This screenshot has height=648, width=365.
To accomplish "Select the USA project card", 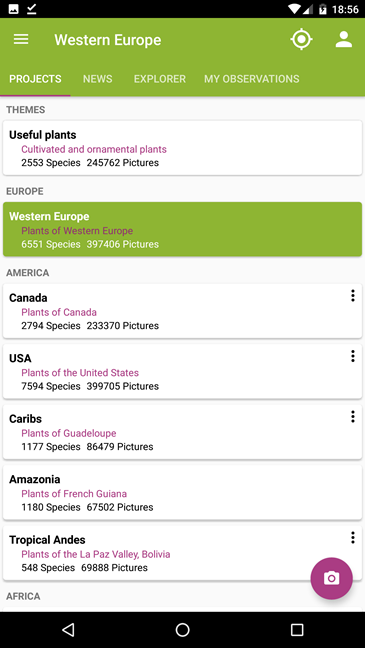I will (182, 371).
